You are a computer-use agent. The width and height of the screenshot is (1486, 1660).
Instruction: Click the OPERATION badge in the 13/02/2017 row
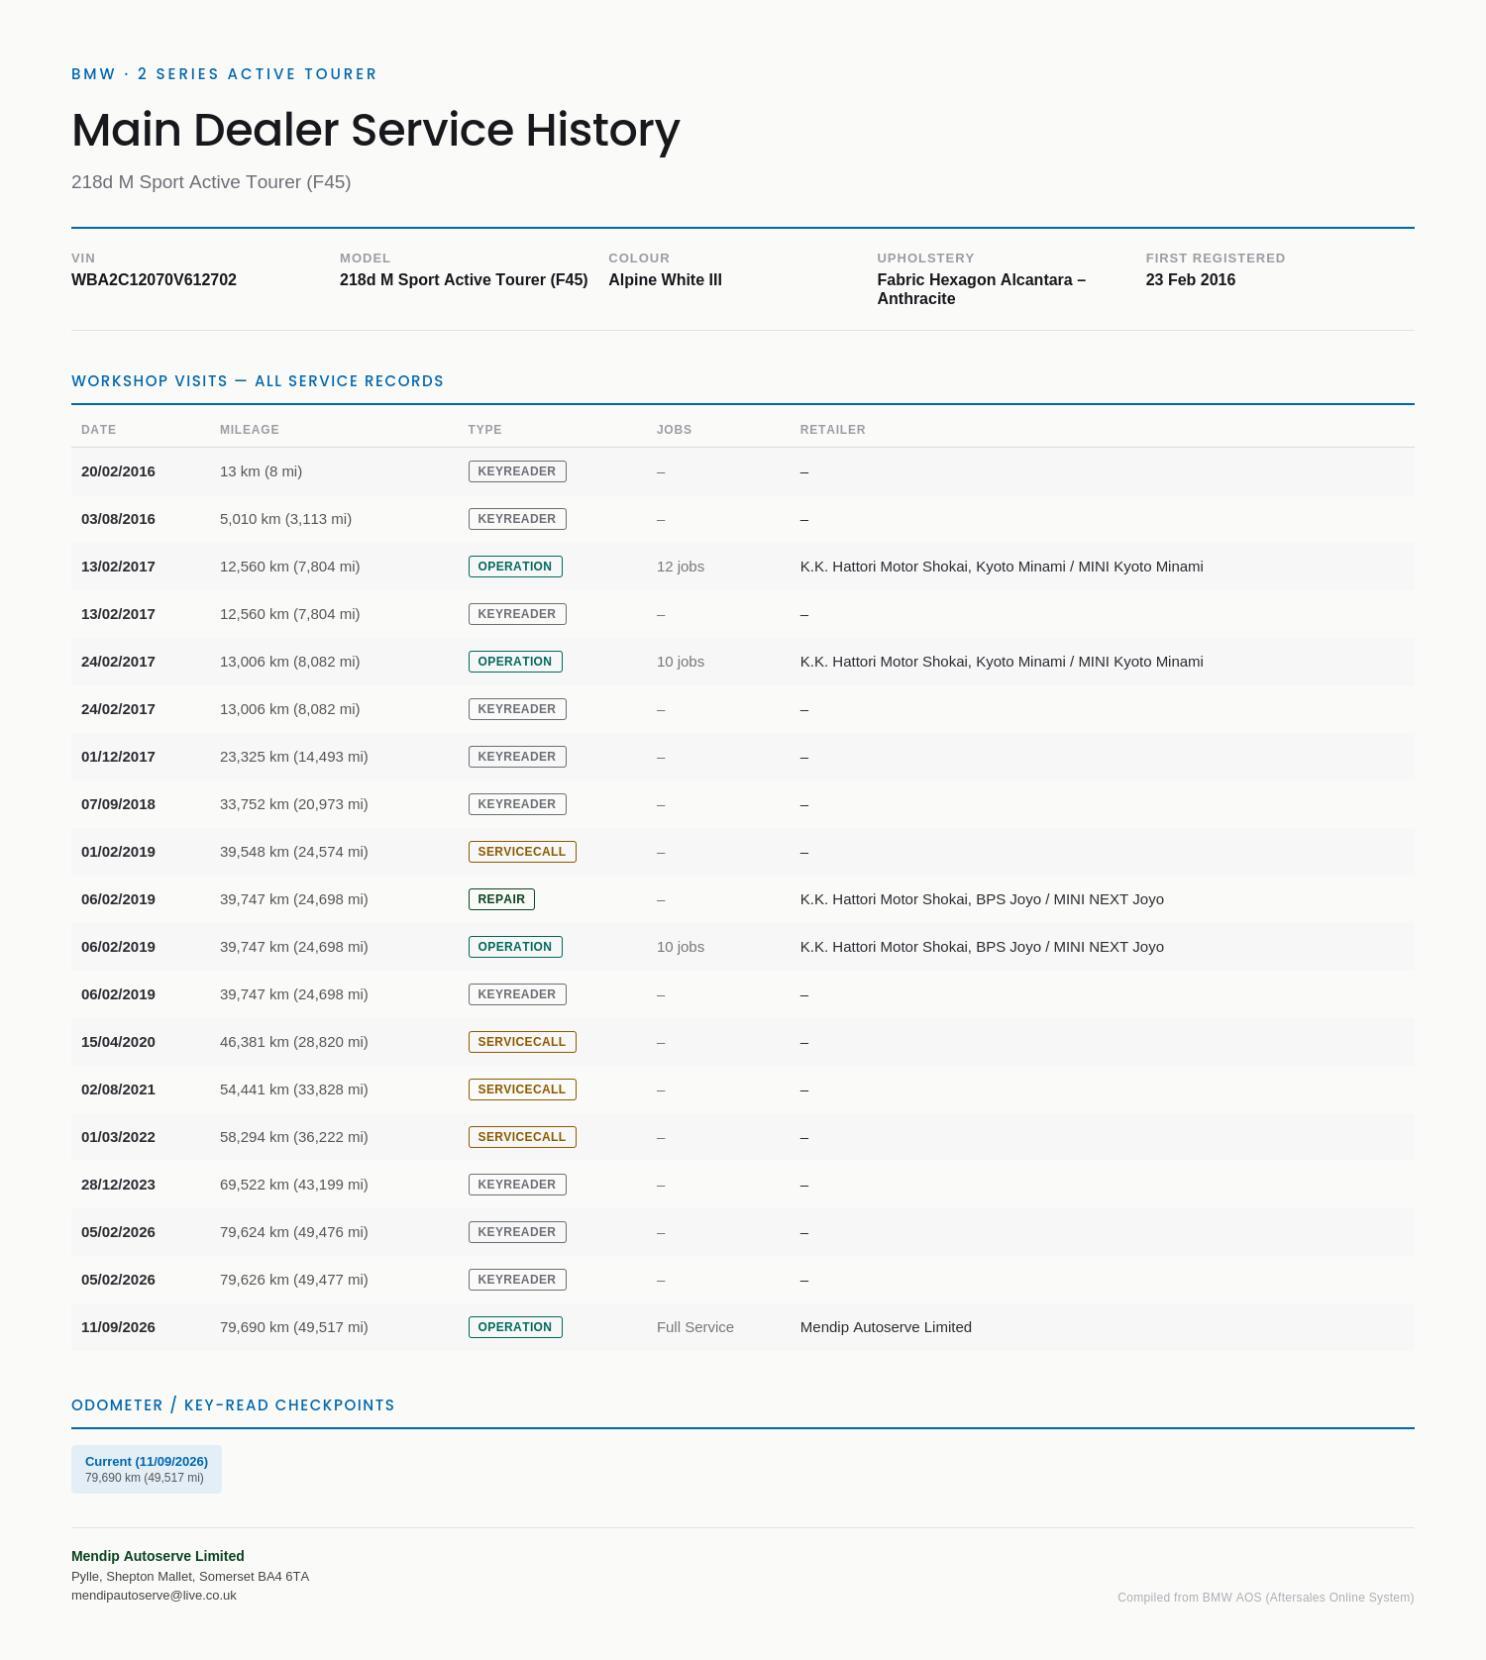515,566
